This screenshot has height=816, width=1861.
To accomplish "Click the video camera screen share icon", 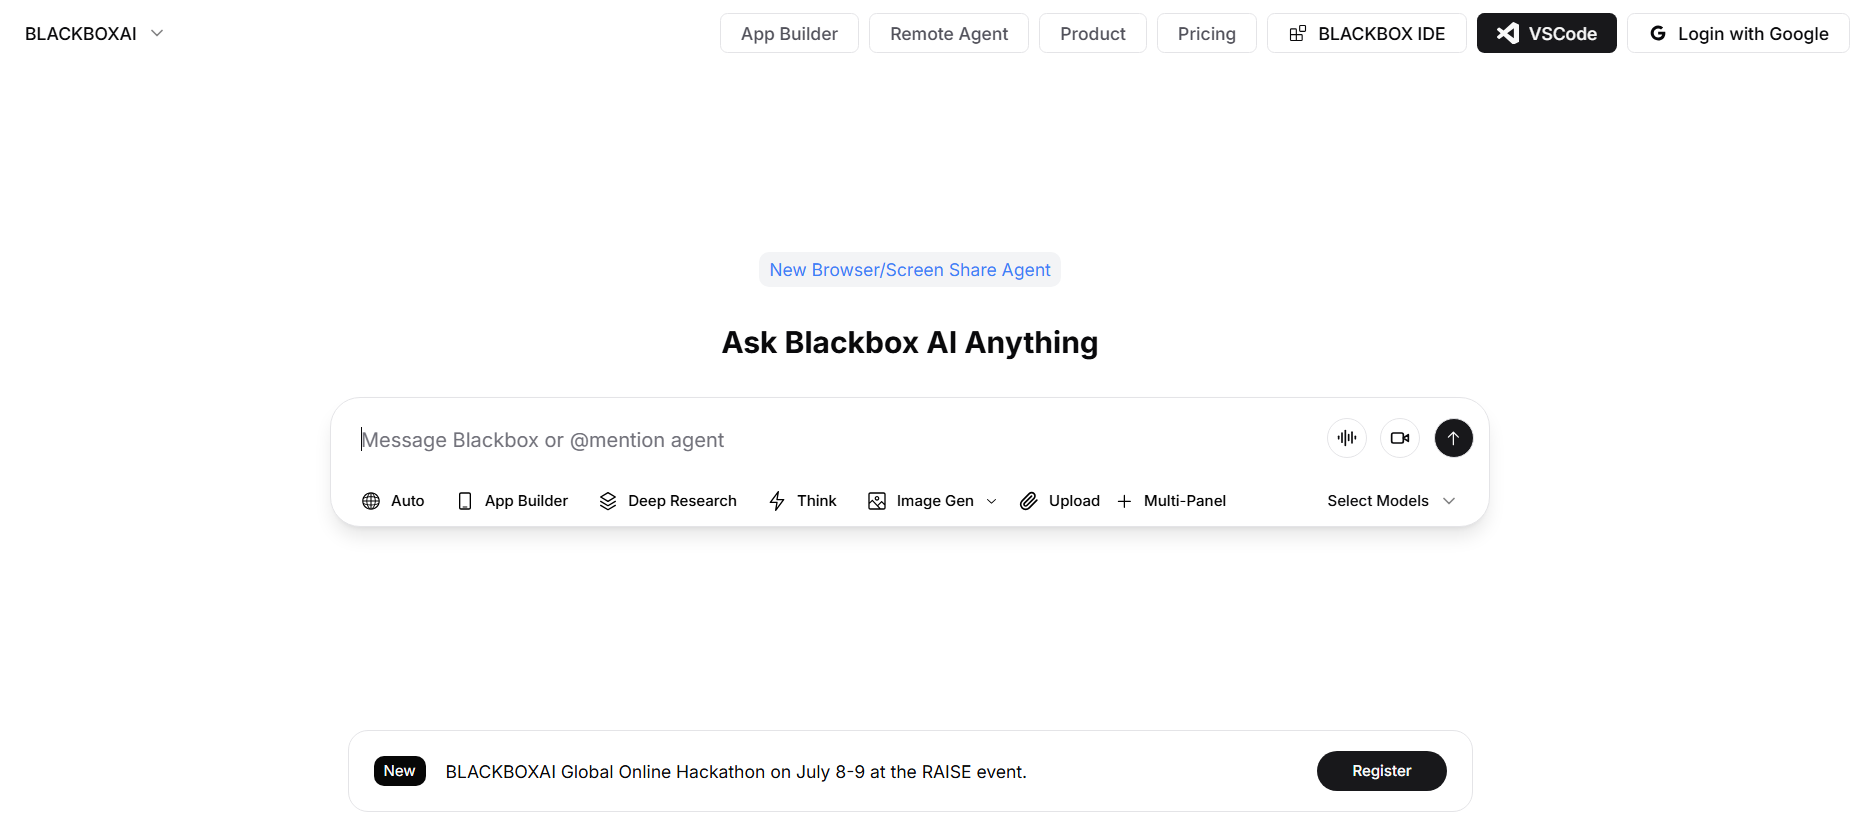I will [x=1399, y=438].
